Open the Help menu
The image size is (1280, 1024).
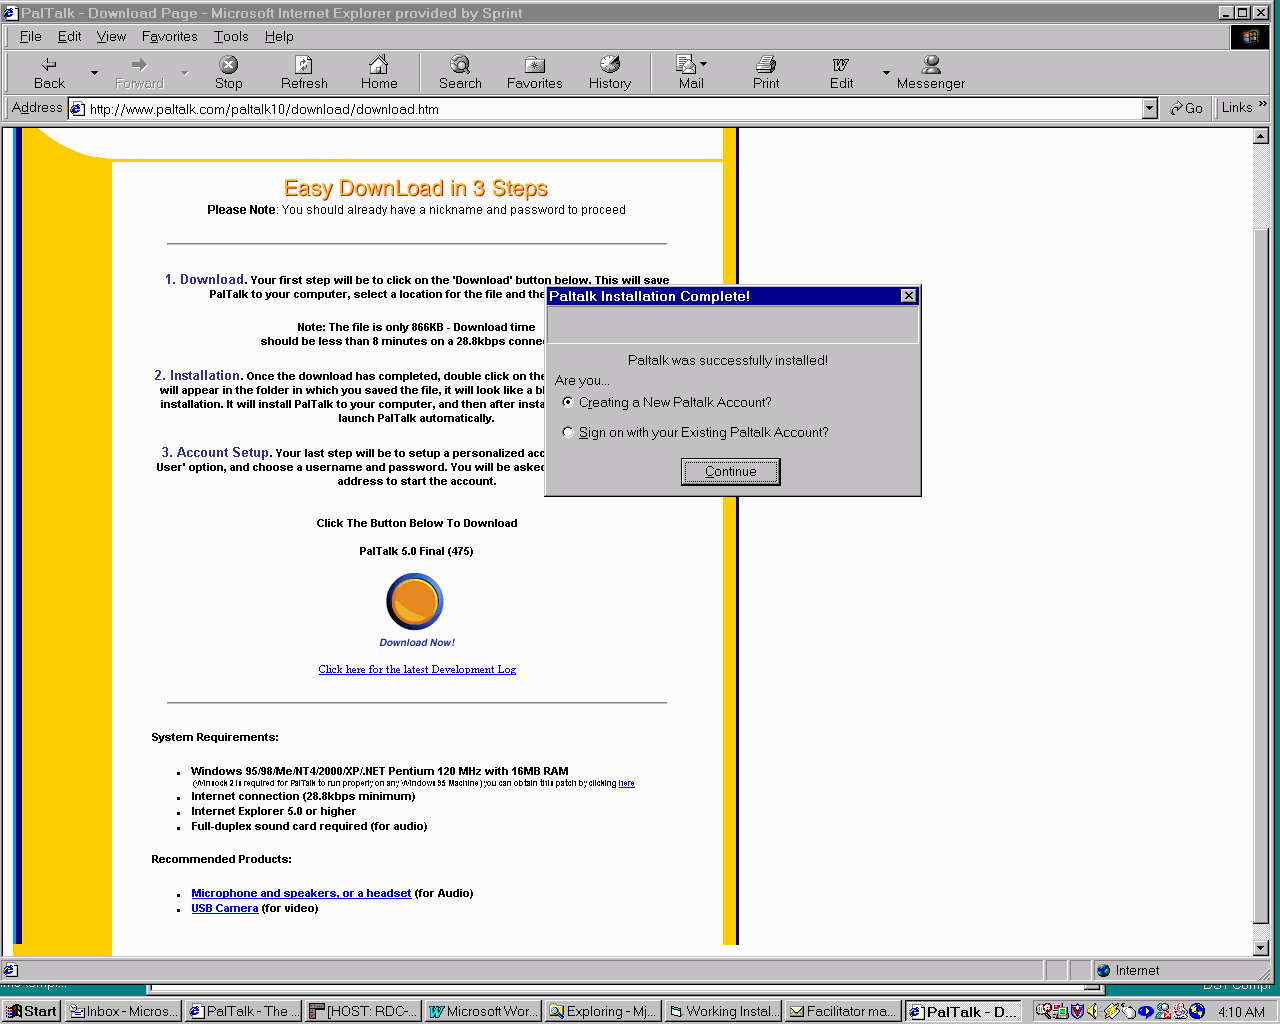[279, 36]
